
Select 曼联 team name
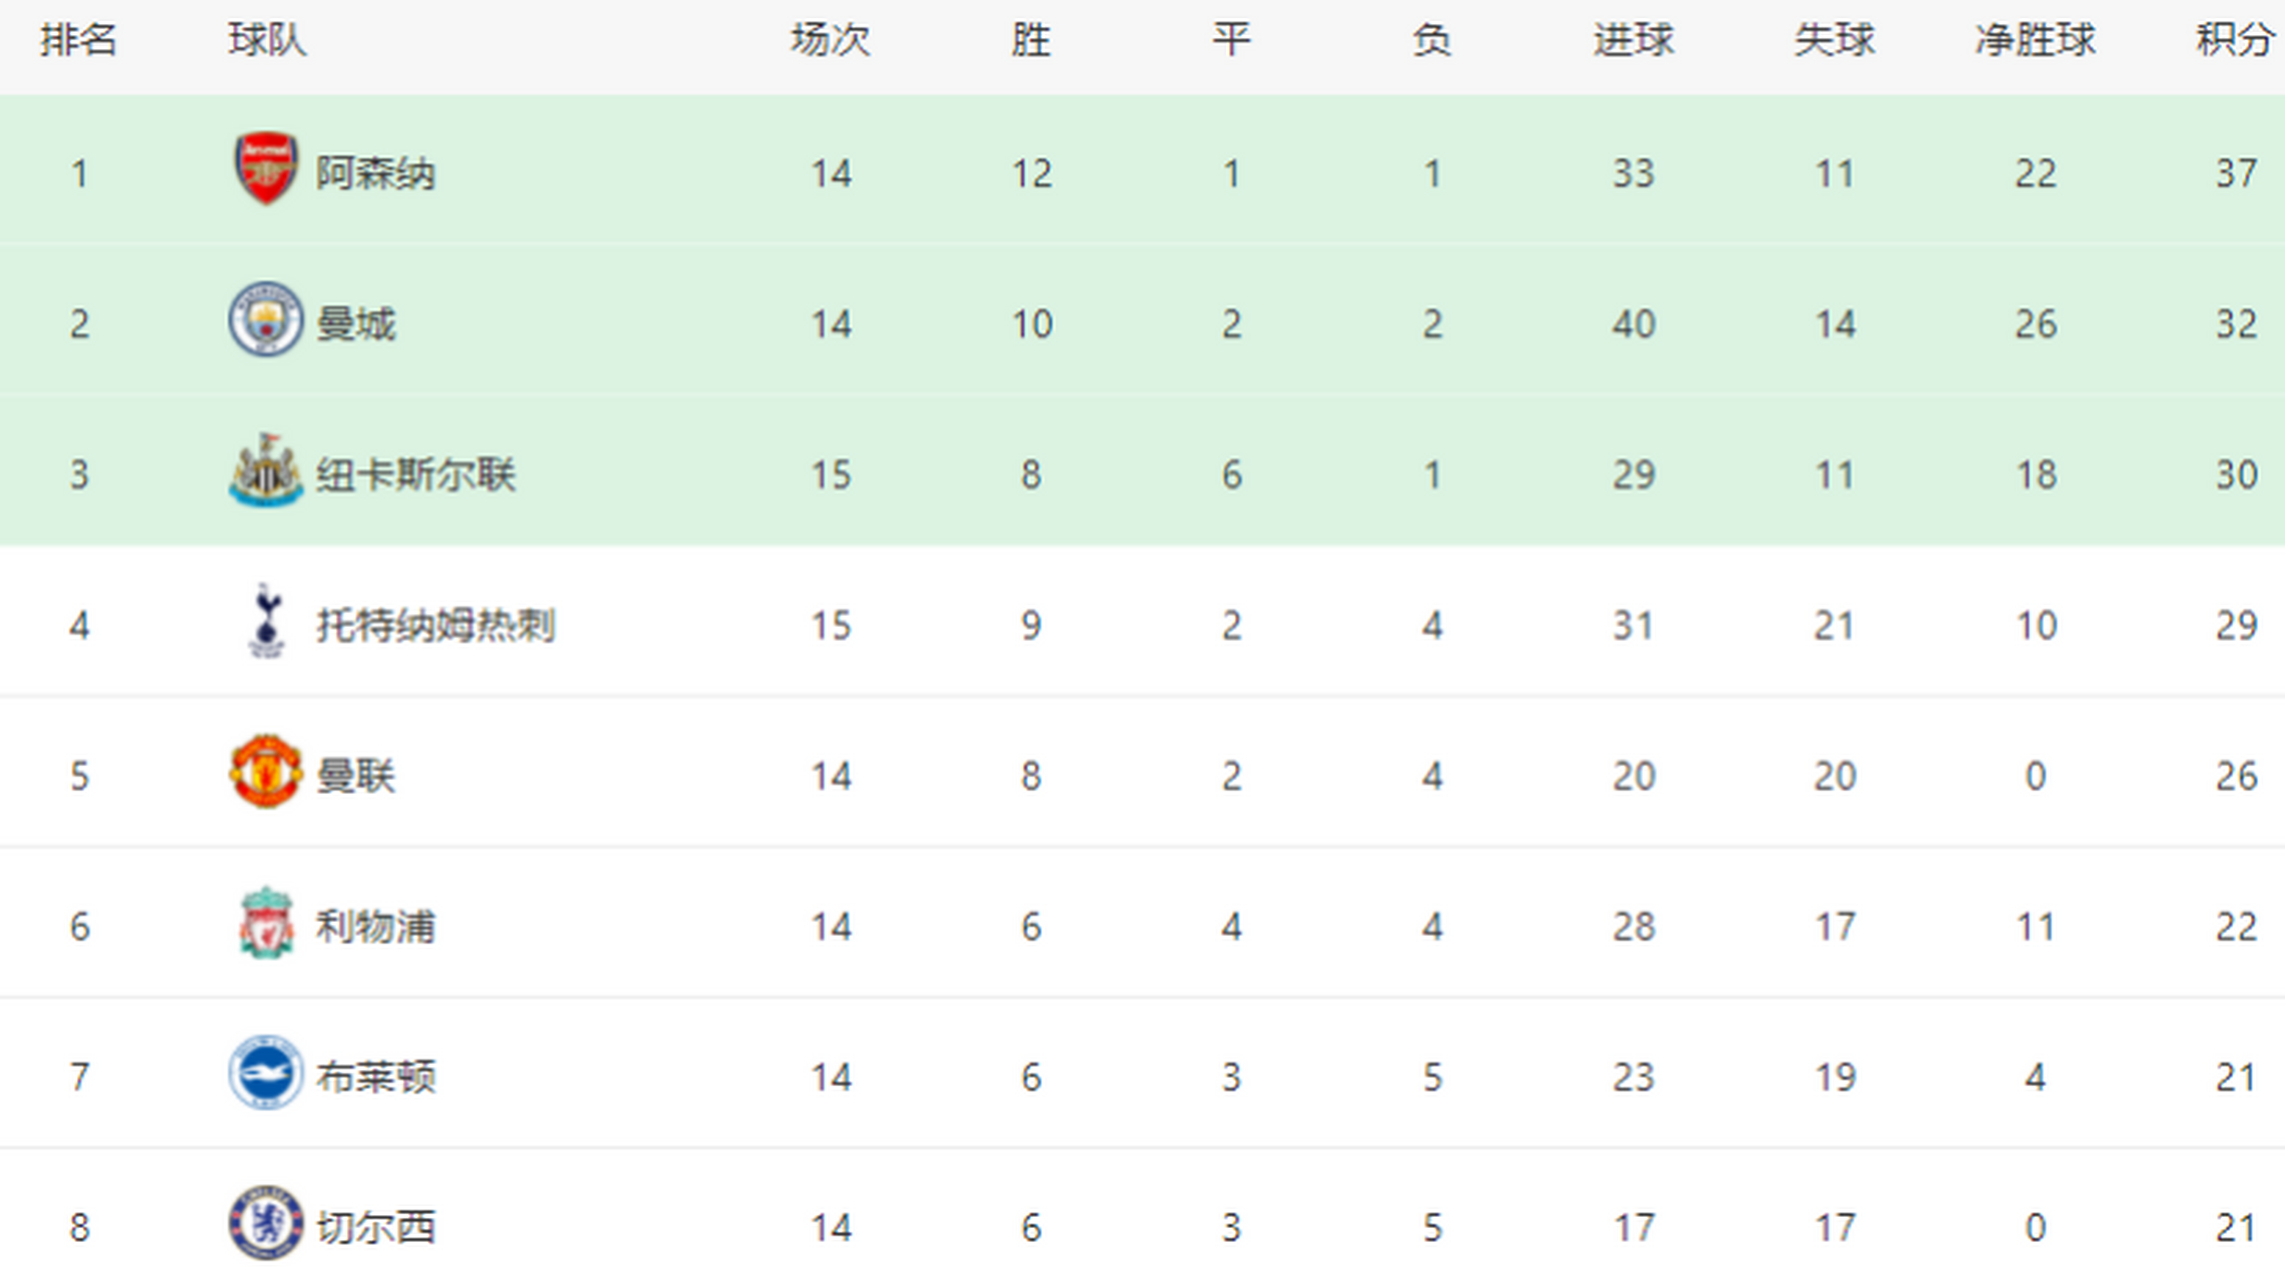[x=356, y=776]
